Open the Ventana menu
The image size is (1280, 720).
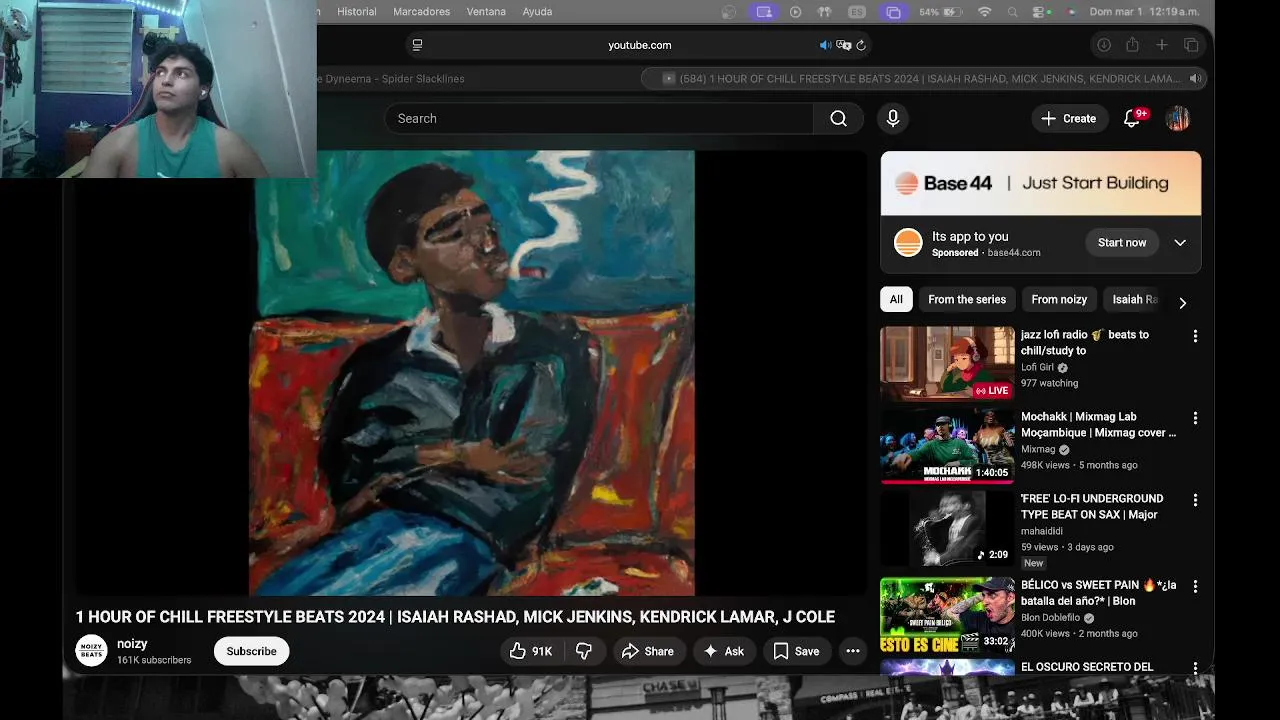pyautogui.click(x=486, y=12)
